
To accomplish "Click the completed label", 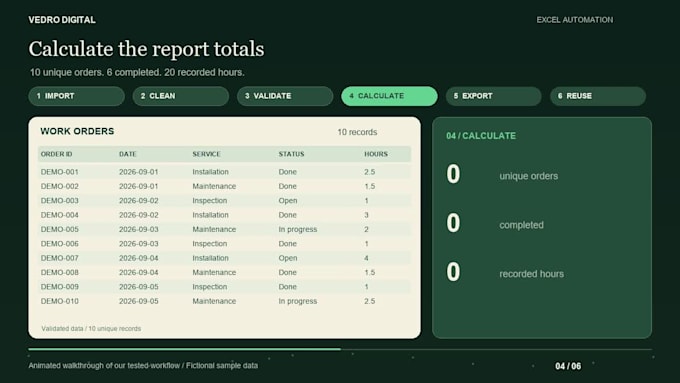I will [521, 225].
